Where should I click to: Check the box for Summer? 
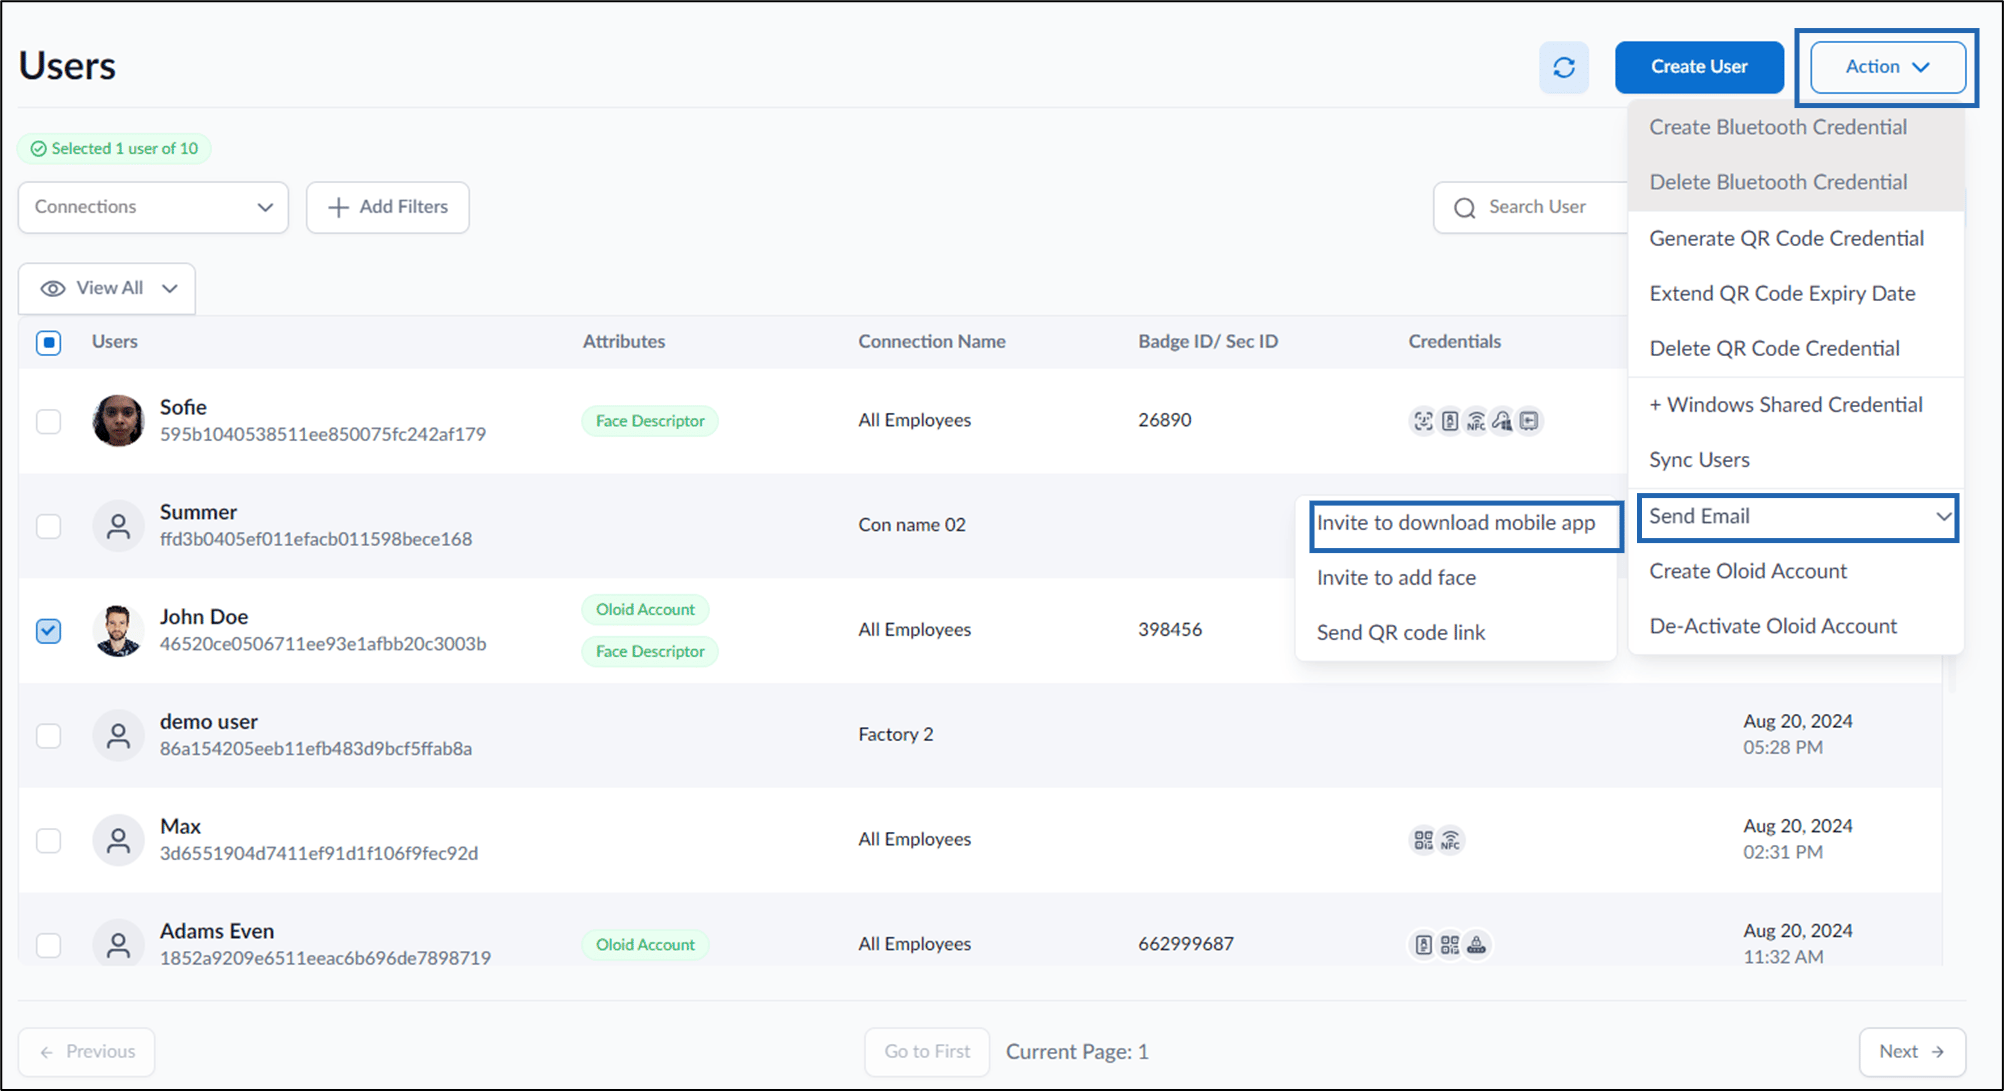(49, 526)
